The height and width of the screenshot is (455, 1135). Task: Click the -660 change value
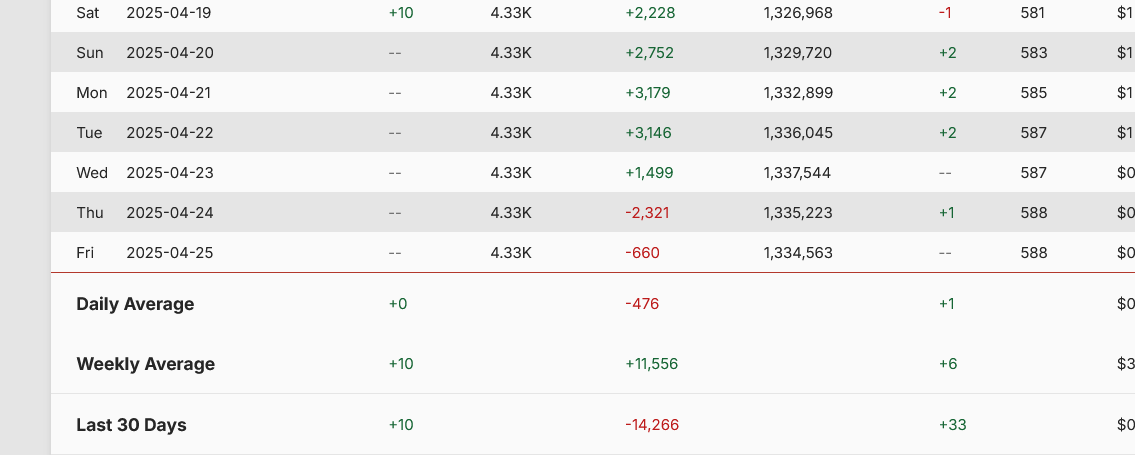tap(642, 253)
